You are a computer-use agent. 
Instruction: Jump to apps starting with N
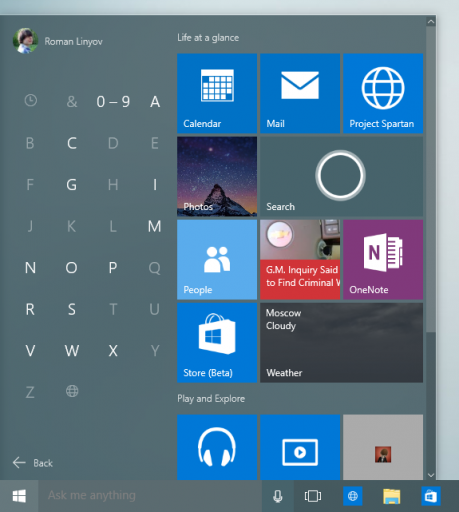[30, 268]
